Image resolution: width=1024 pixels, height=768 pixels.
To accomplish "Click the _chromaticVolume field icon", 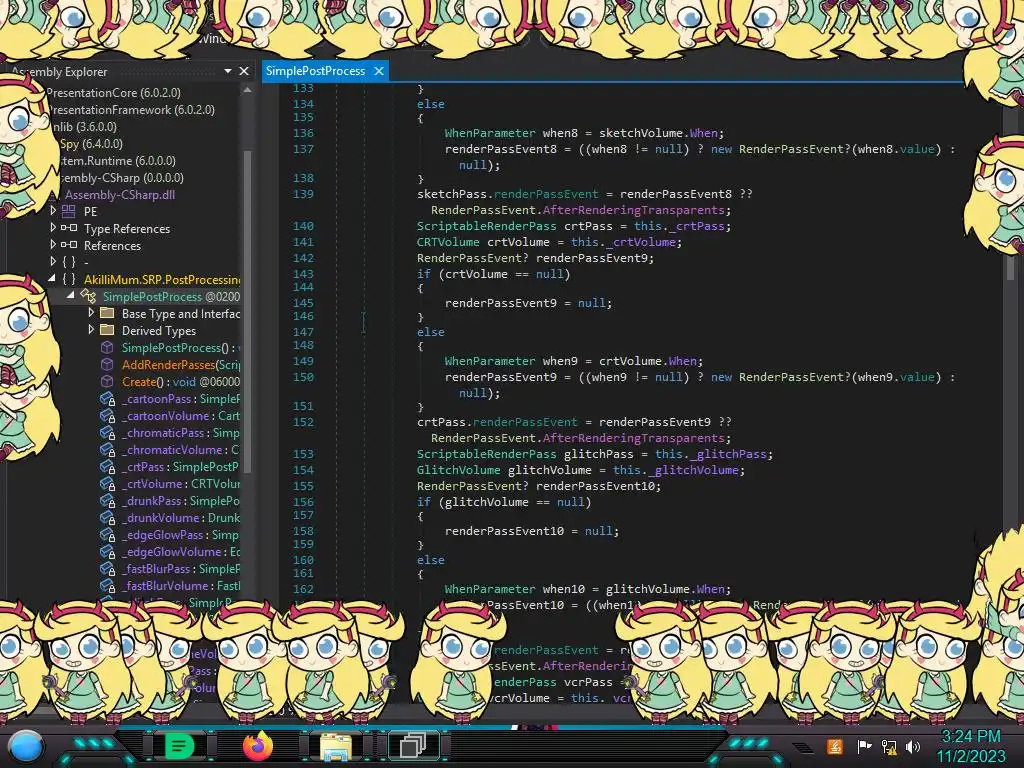I will [x=108, y=449].
